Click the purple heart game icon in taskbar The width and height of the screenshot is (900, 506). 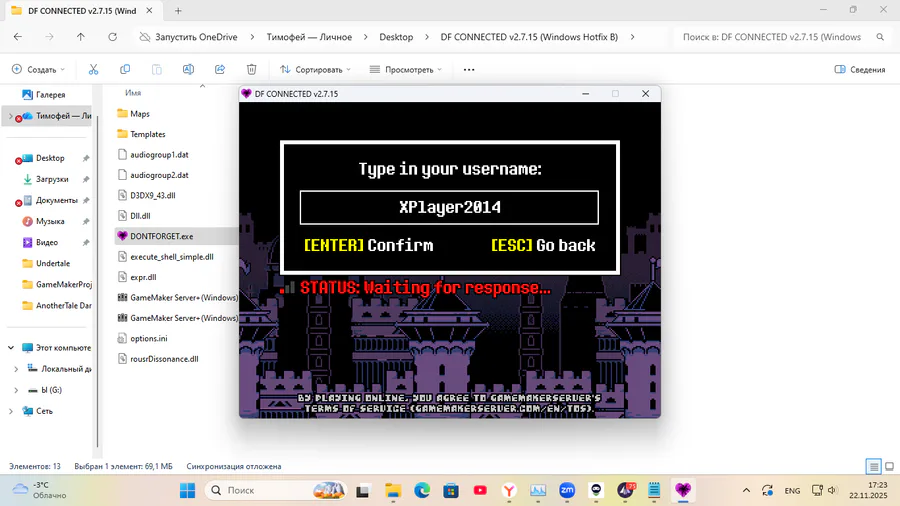point(682,491)
